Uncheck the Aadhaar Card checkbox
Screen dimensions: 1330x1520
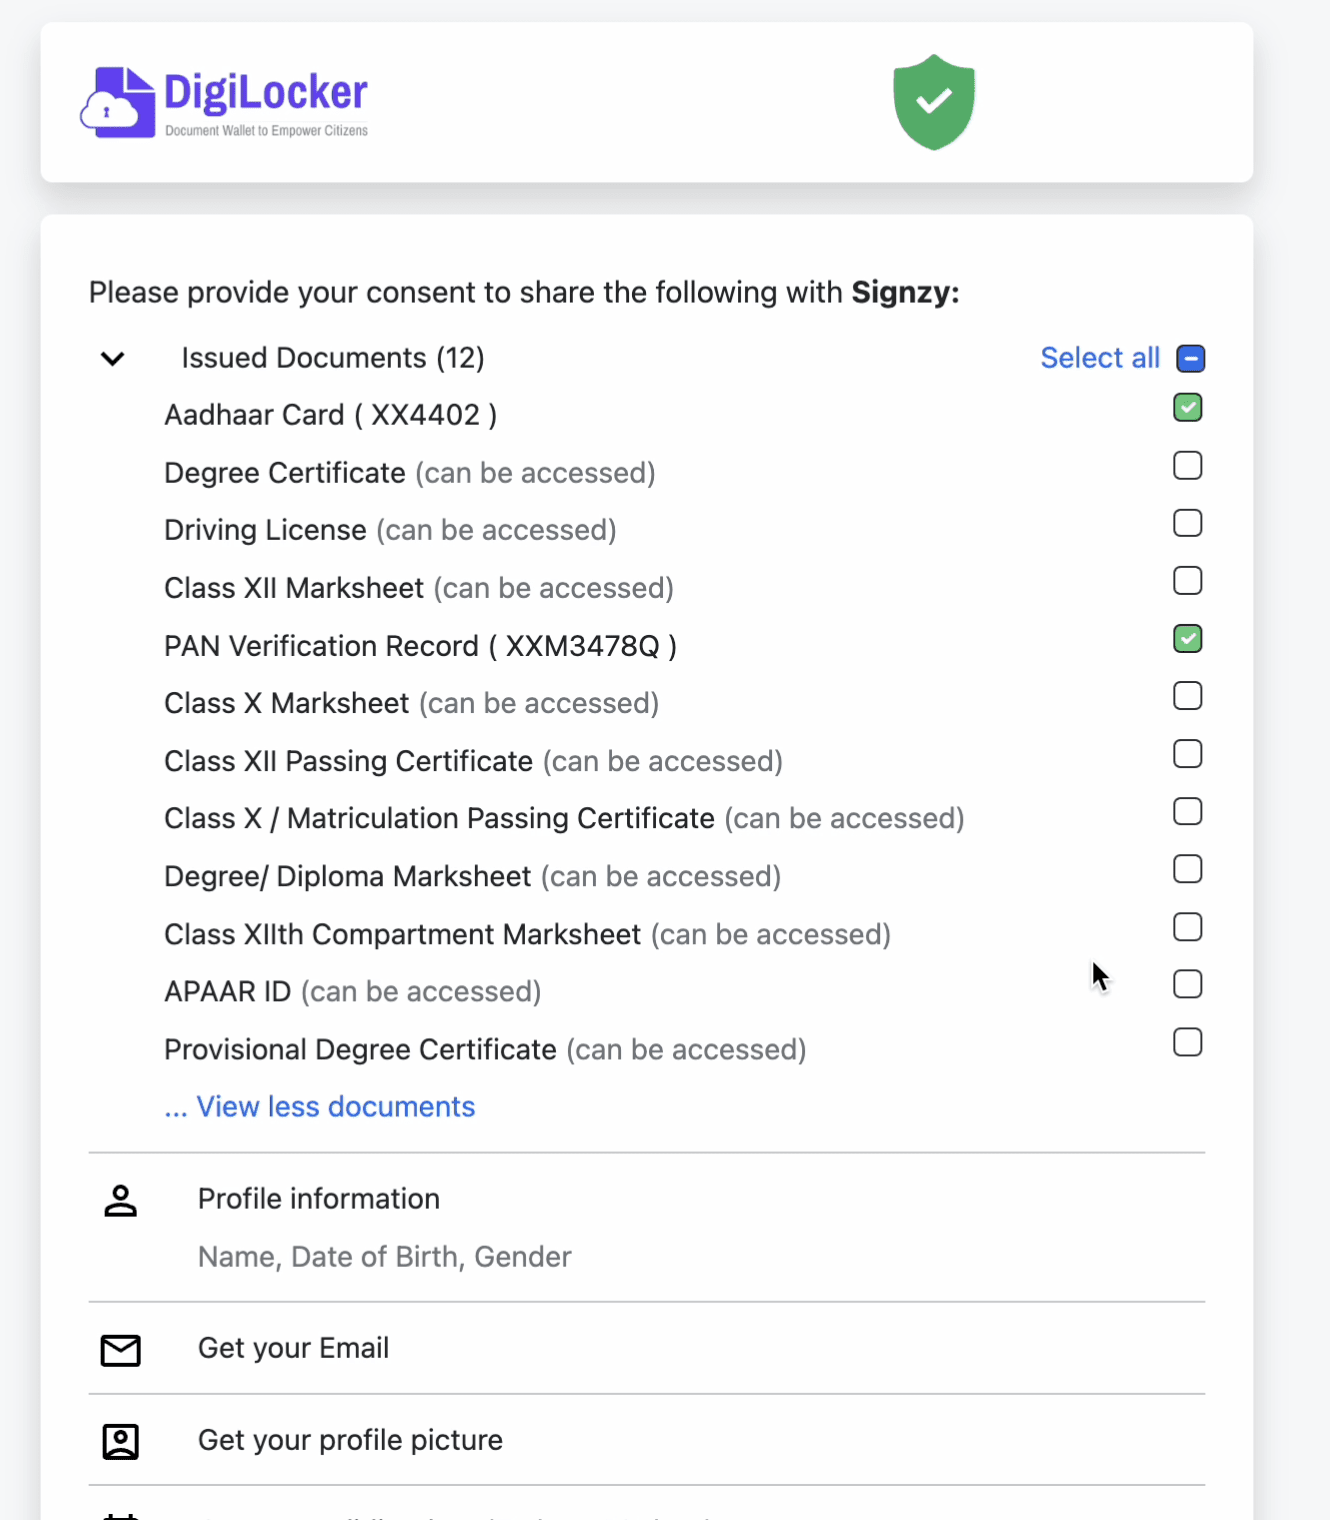tap(1187, 408)
